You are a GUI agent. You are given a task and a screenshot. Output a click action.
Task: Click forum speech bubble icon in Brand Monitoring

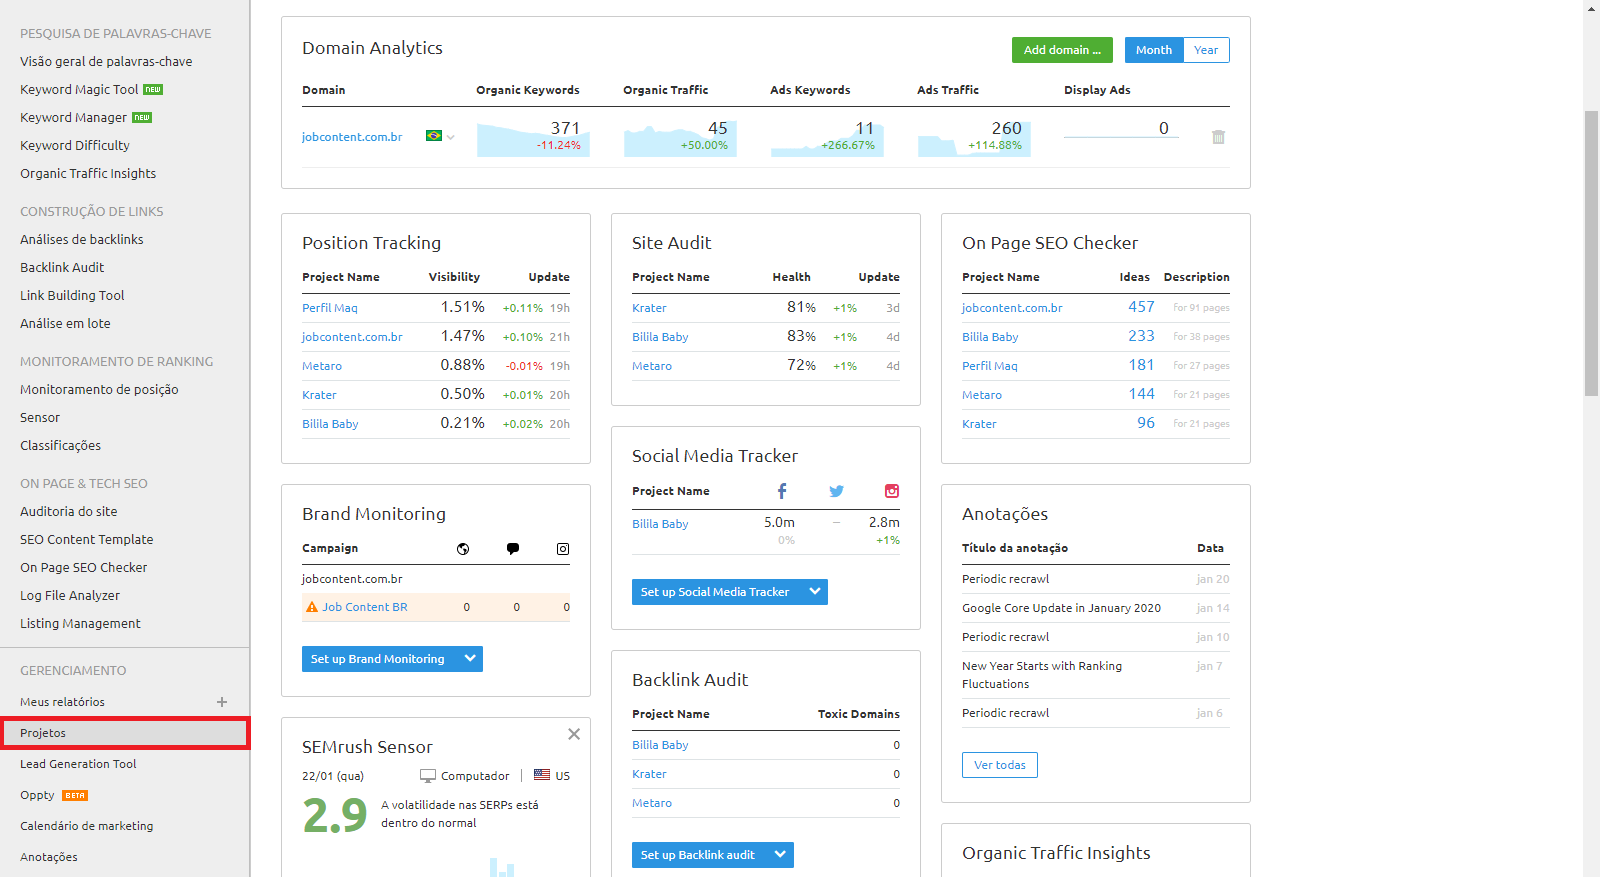(513, 548)
